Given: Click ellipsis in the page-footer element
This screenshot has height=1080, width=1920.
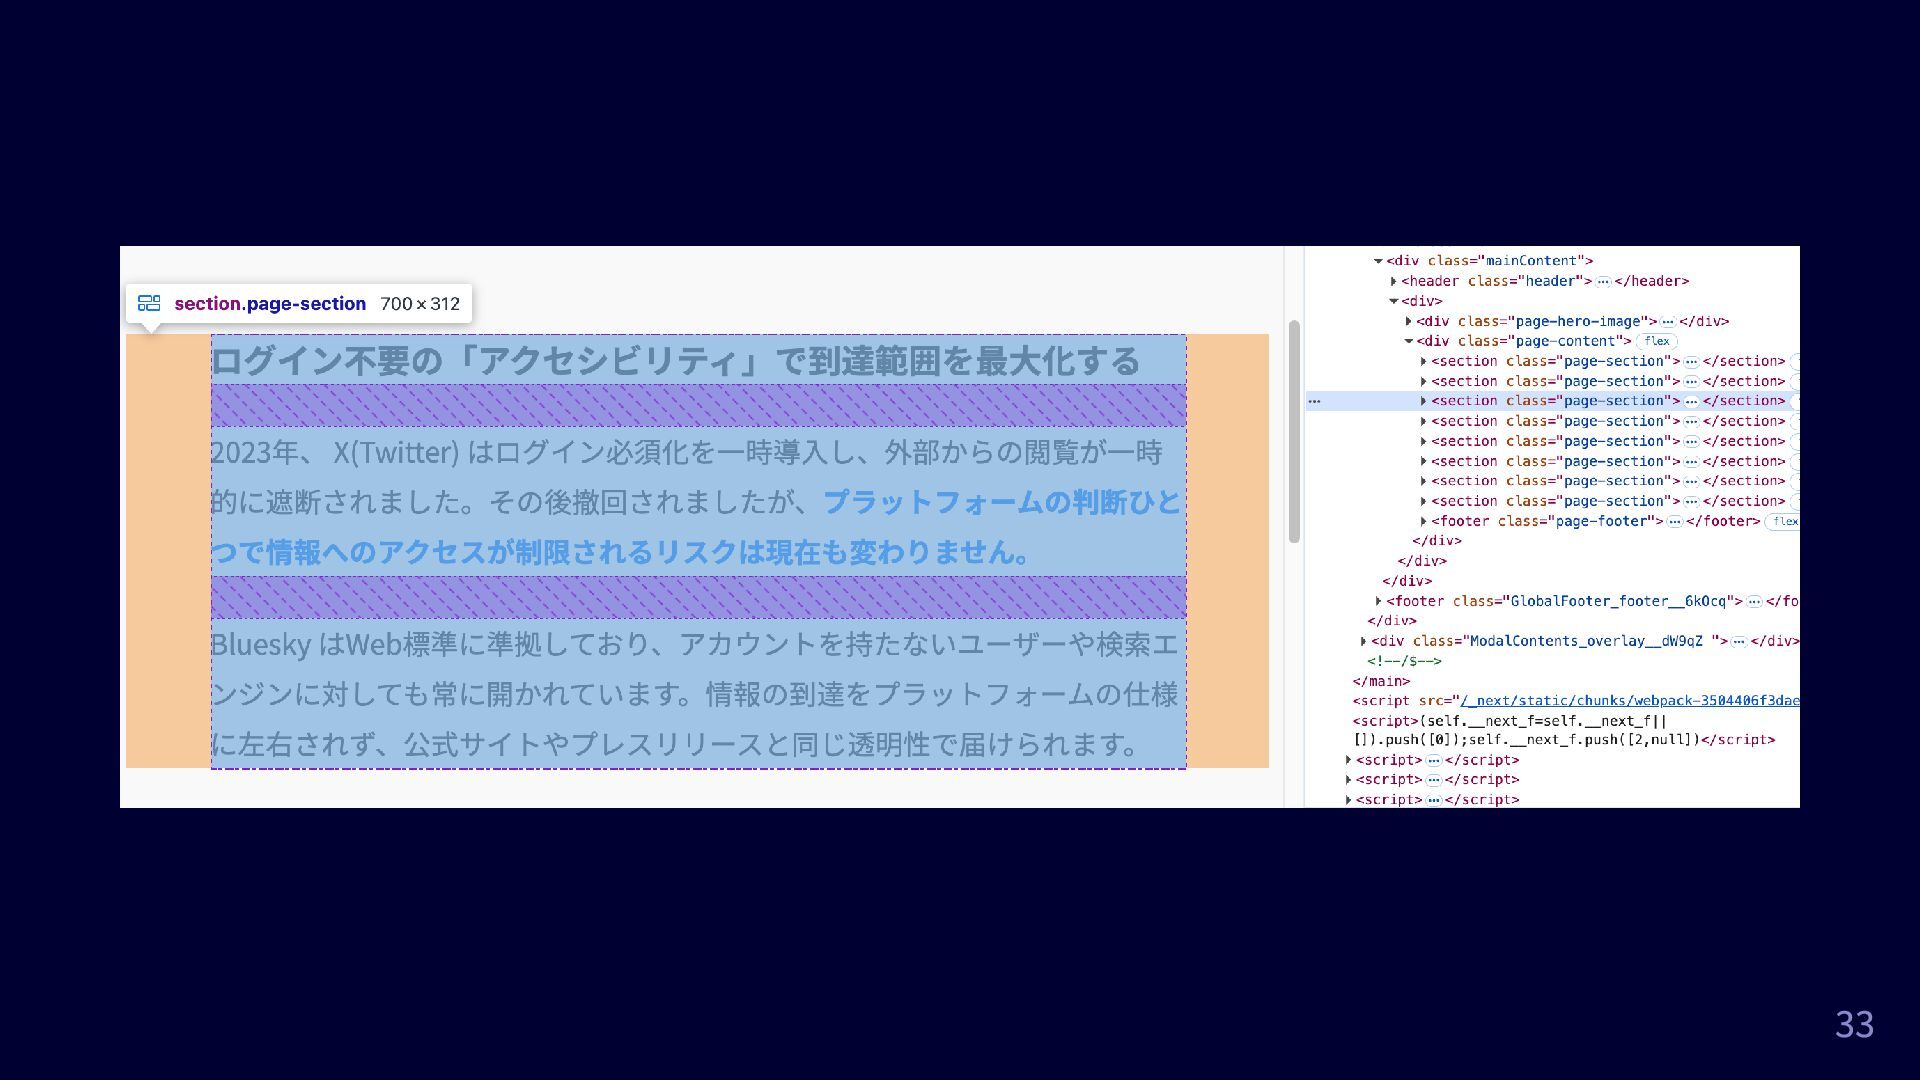Looking at the screenshot, I should pyautogui.click(x=1674, y=521).
